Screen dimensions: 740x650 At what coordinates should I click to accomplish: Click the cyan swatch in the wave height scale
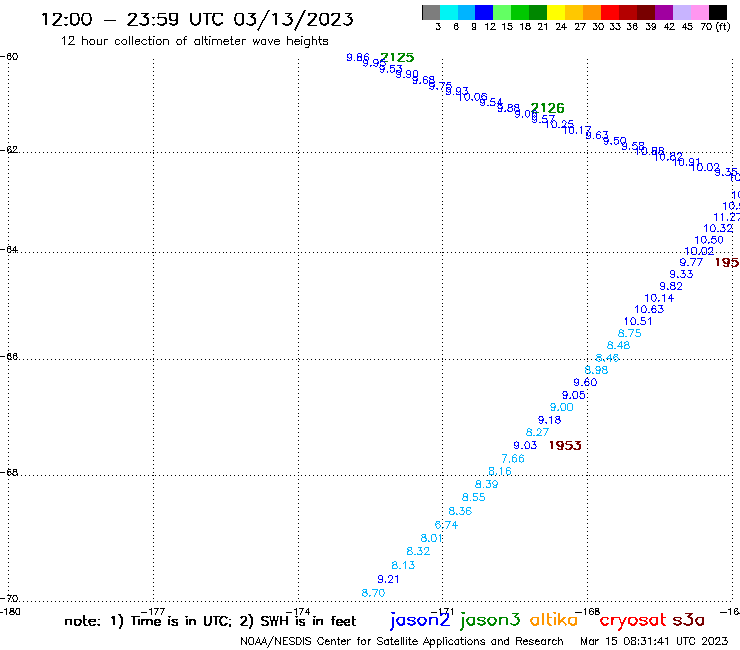[x=449, y=12]
